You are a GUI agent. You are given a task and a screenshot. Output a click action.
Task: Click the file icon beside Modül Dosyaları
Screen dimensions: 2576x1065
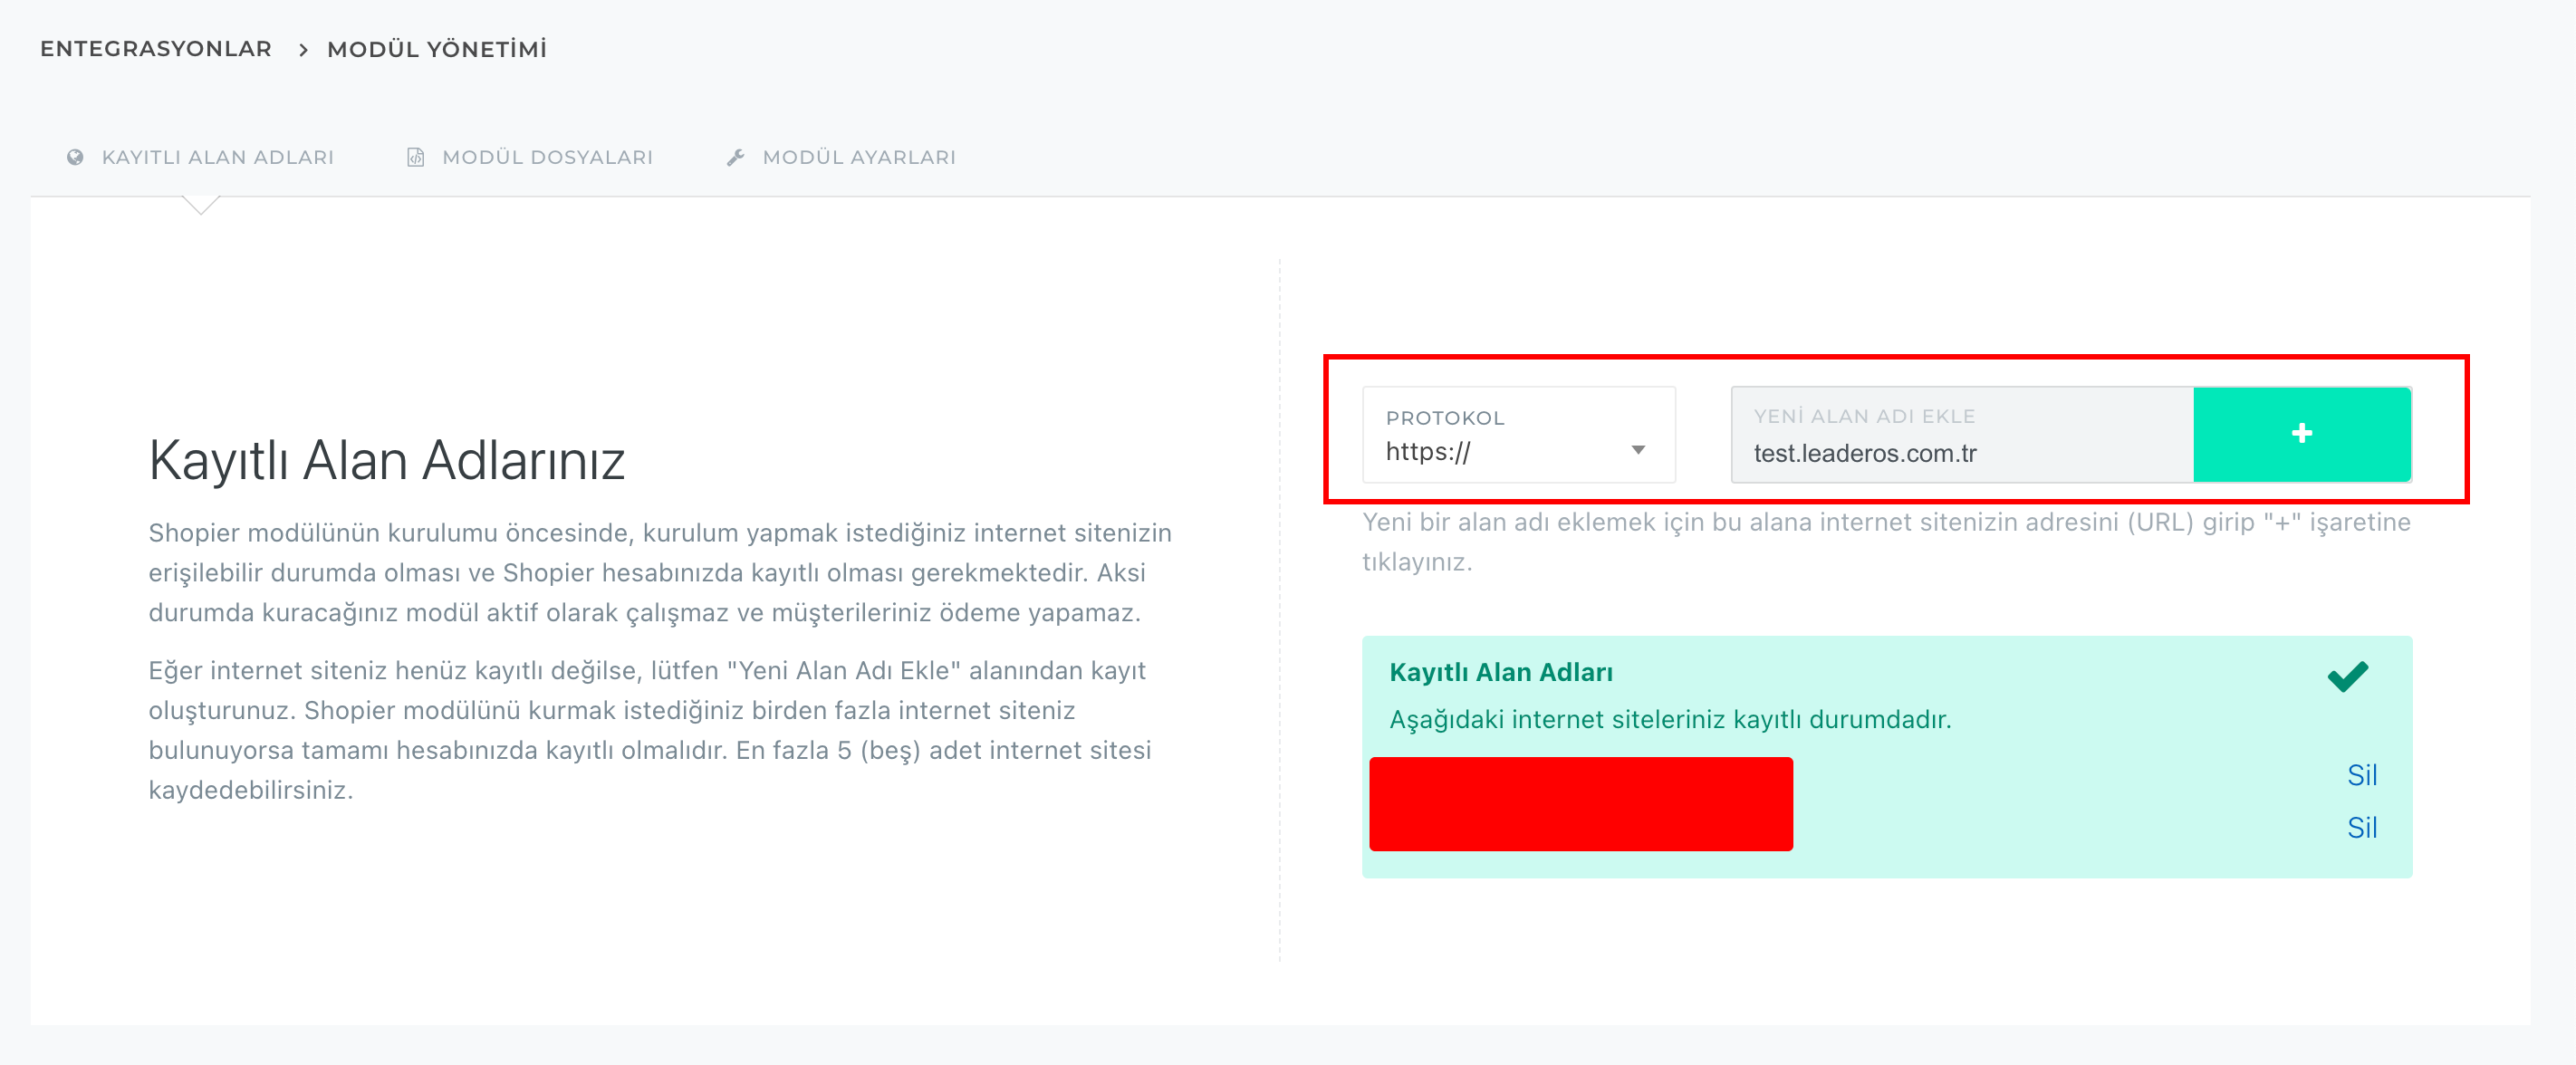click(x=416, y=157)
